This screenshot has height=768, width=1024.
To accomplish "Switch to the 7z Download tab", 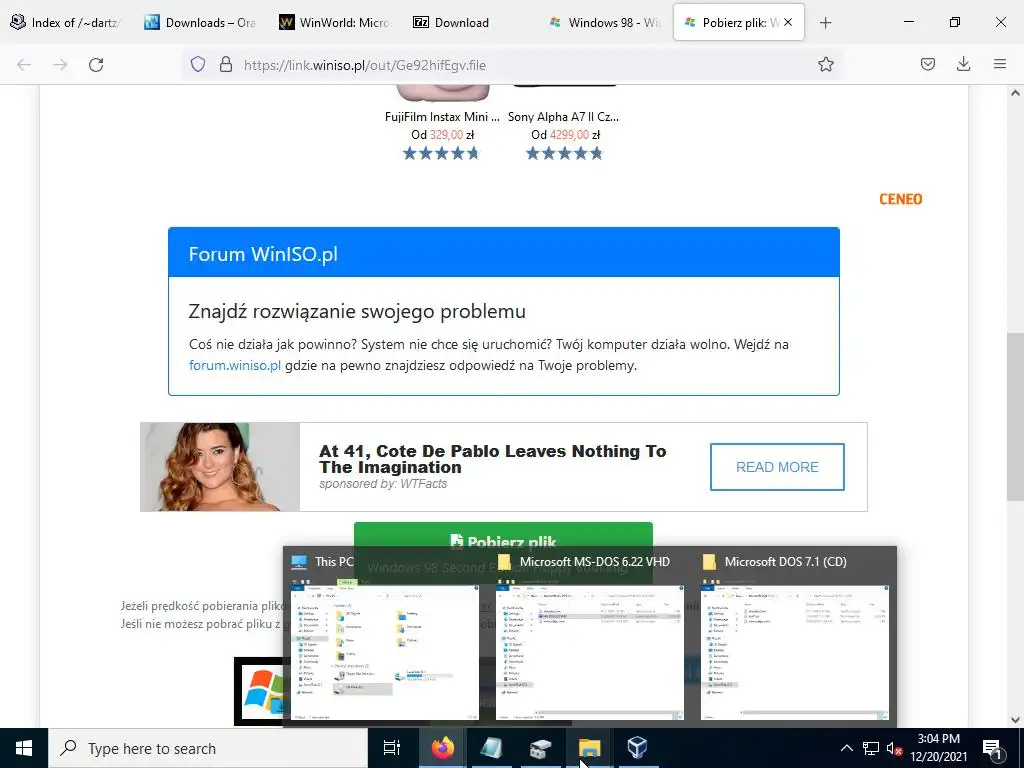I will 470,22.
